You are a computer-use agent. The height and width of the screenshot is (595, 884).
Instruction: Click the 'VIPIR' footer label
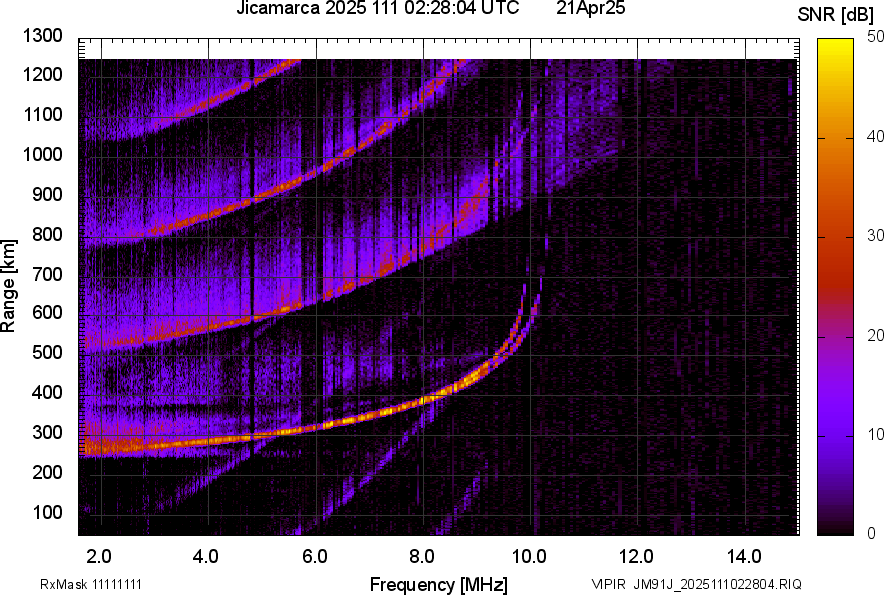[x=608, y=584]
